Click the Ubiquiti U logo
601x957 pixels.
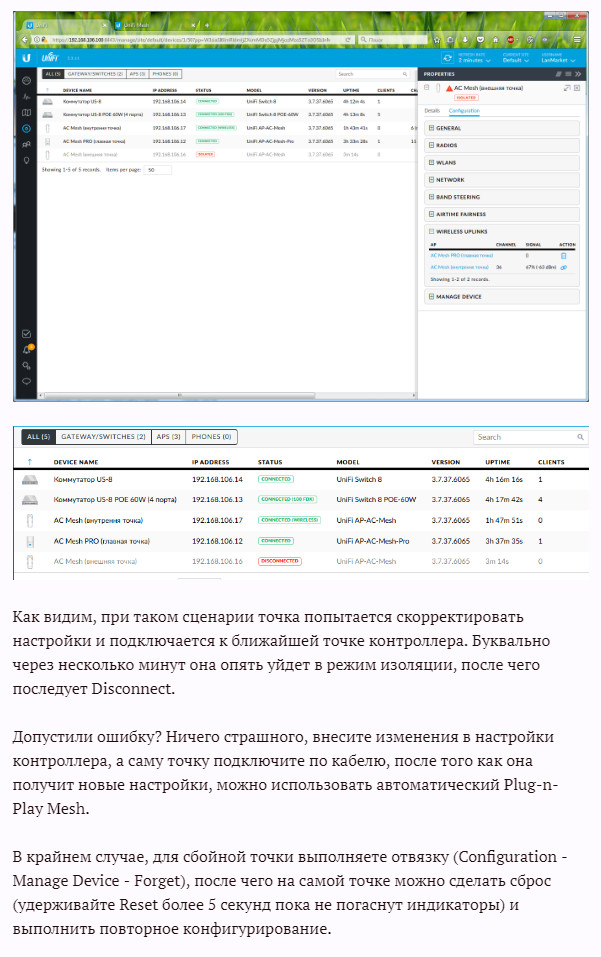pos(26,58)
